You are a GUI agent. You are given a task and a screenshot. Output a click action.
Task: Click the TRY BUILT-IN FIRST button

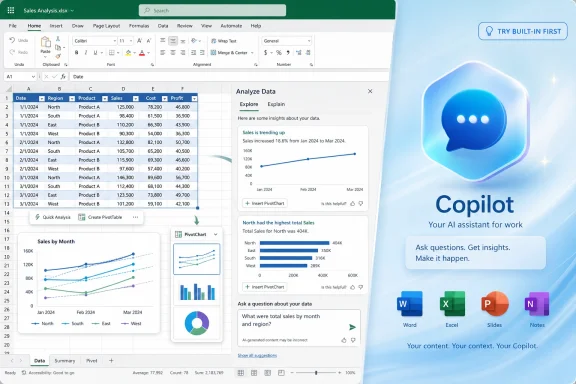[523, 31]
